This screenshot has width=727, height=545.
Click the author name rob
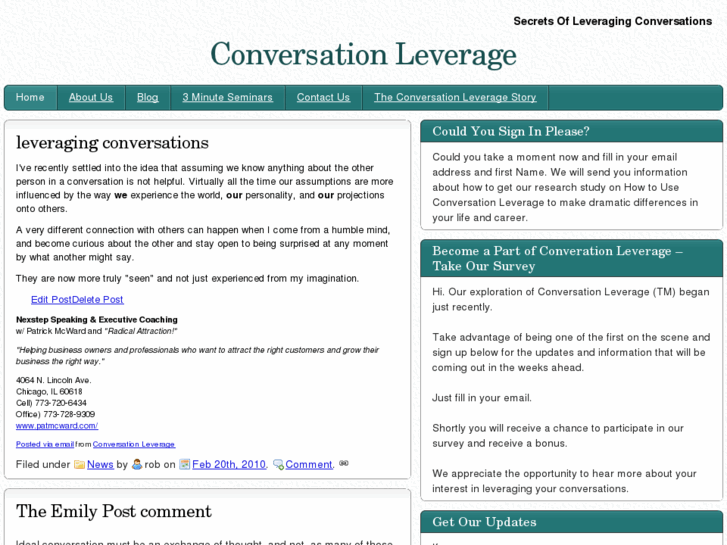tap(152, 464)
